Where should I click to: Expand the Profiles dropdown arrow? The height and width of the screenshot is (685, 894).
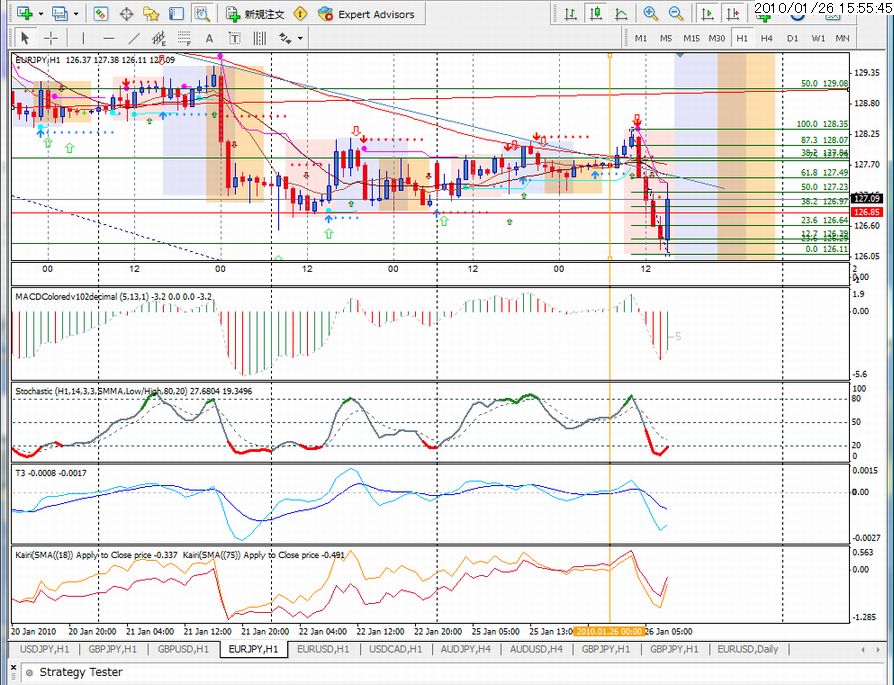pyautogui.click(x=76, y=14)
